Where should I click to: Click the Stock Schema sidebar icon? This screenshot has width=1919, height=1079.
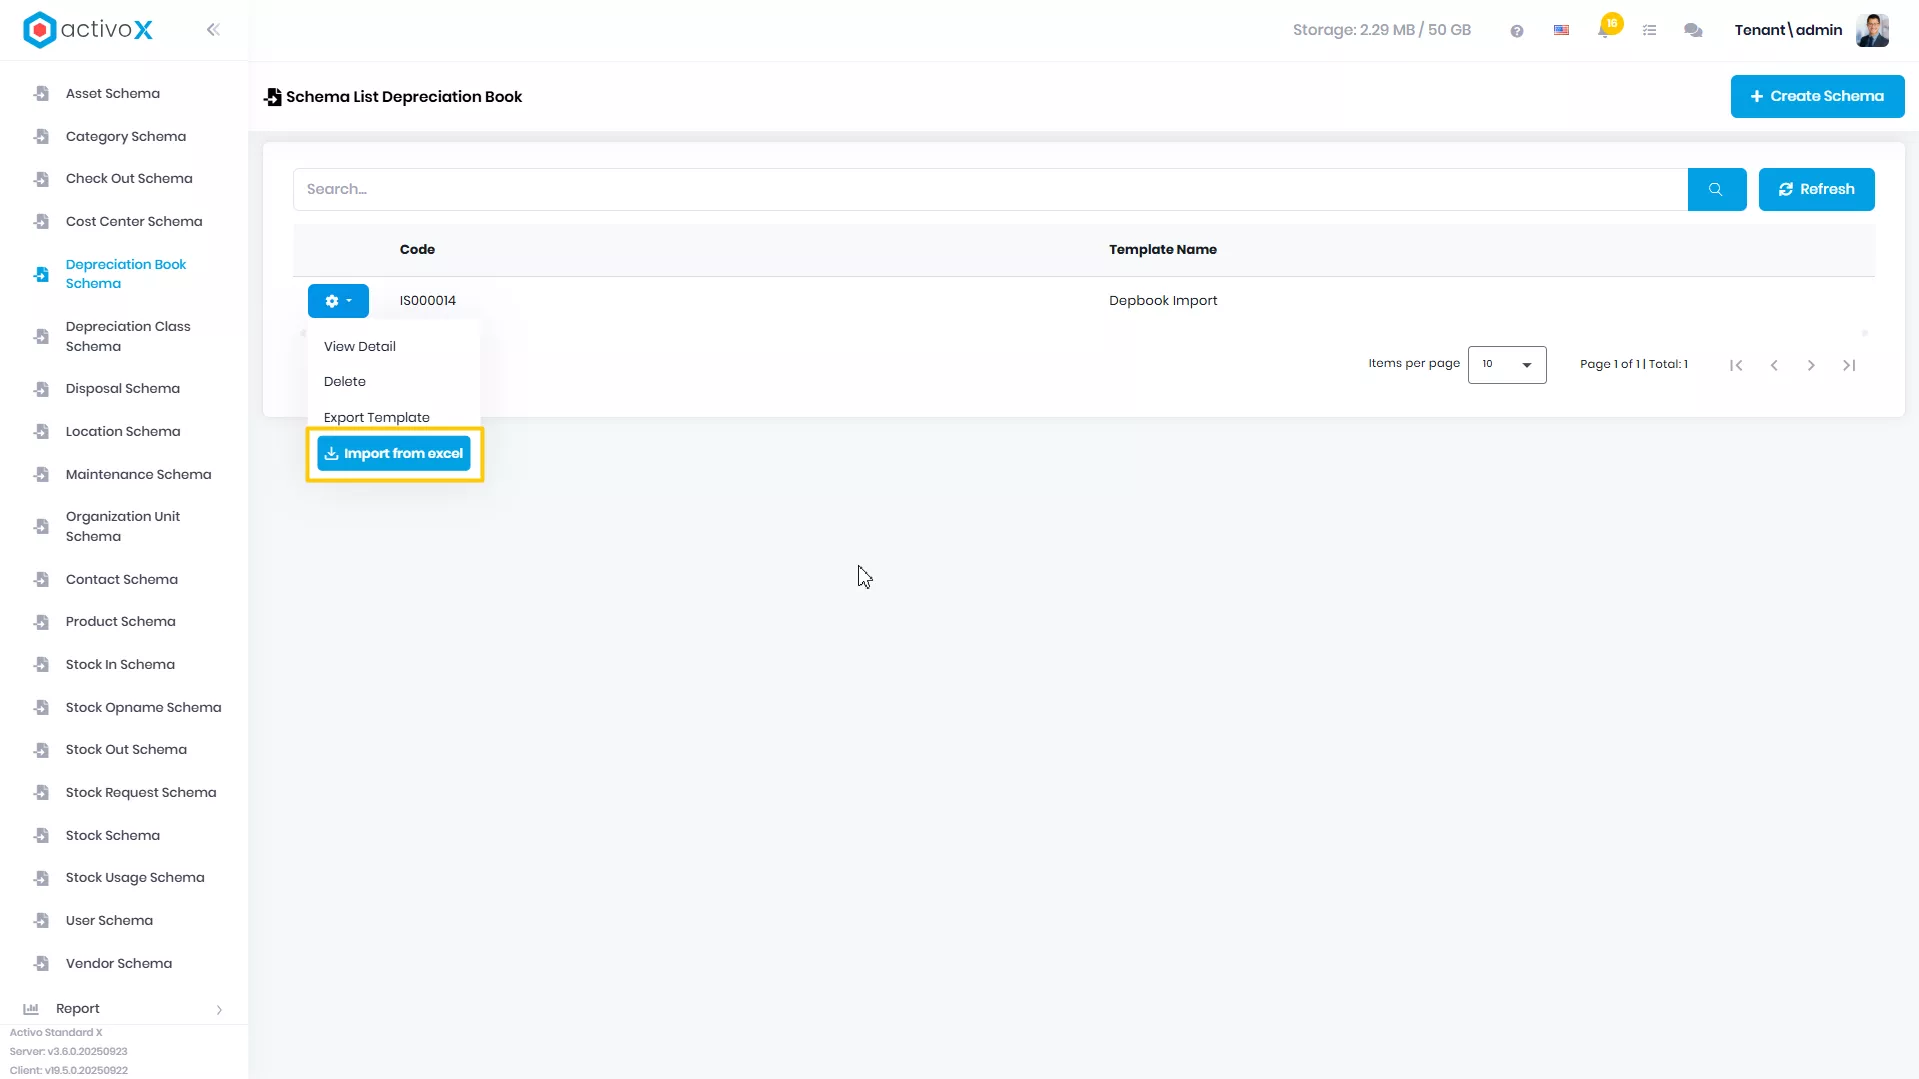click(41, 835)
